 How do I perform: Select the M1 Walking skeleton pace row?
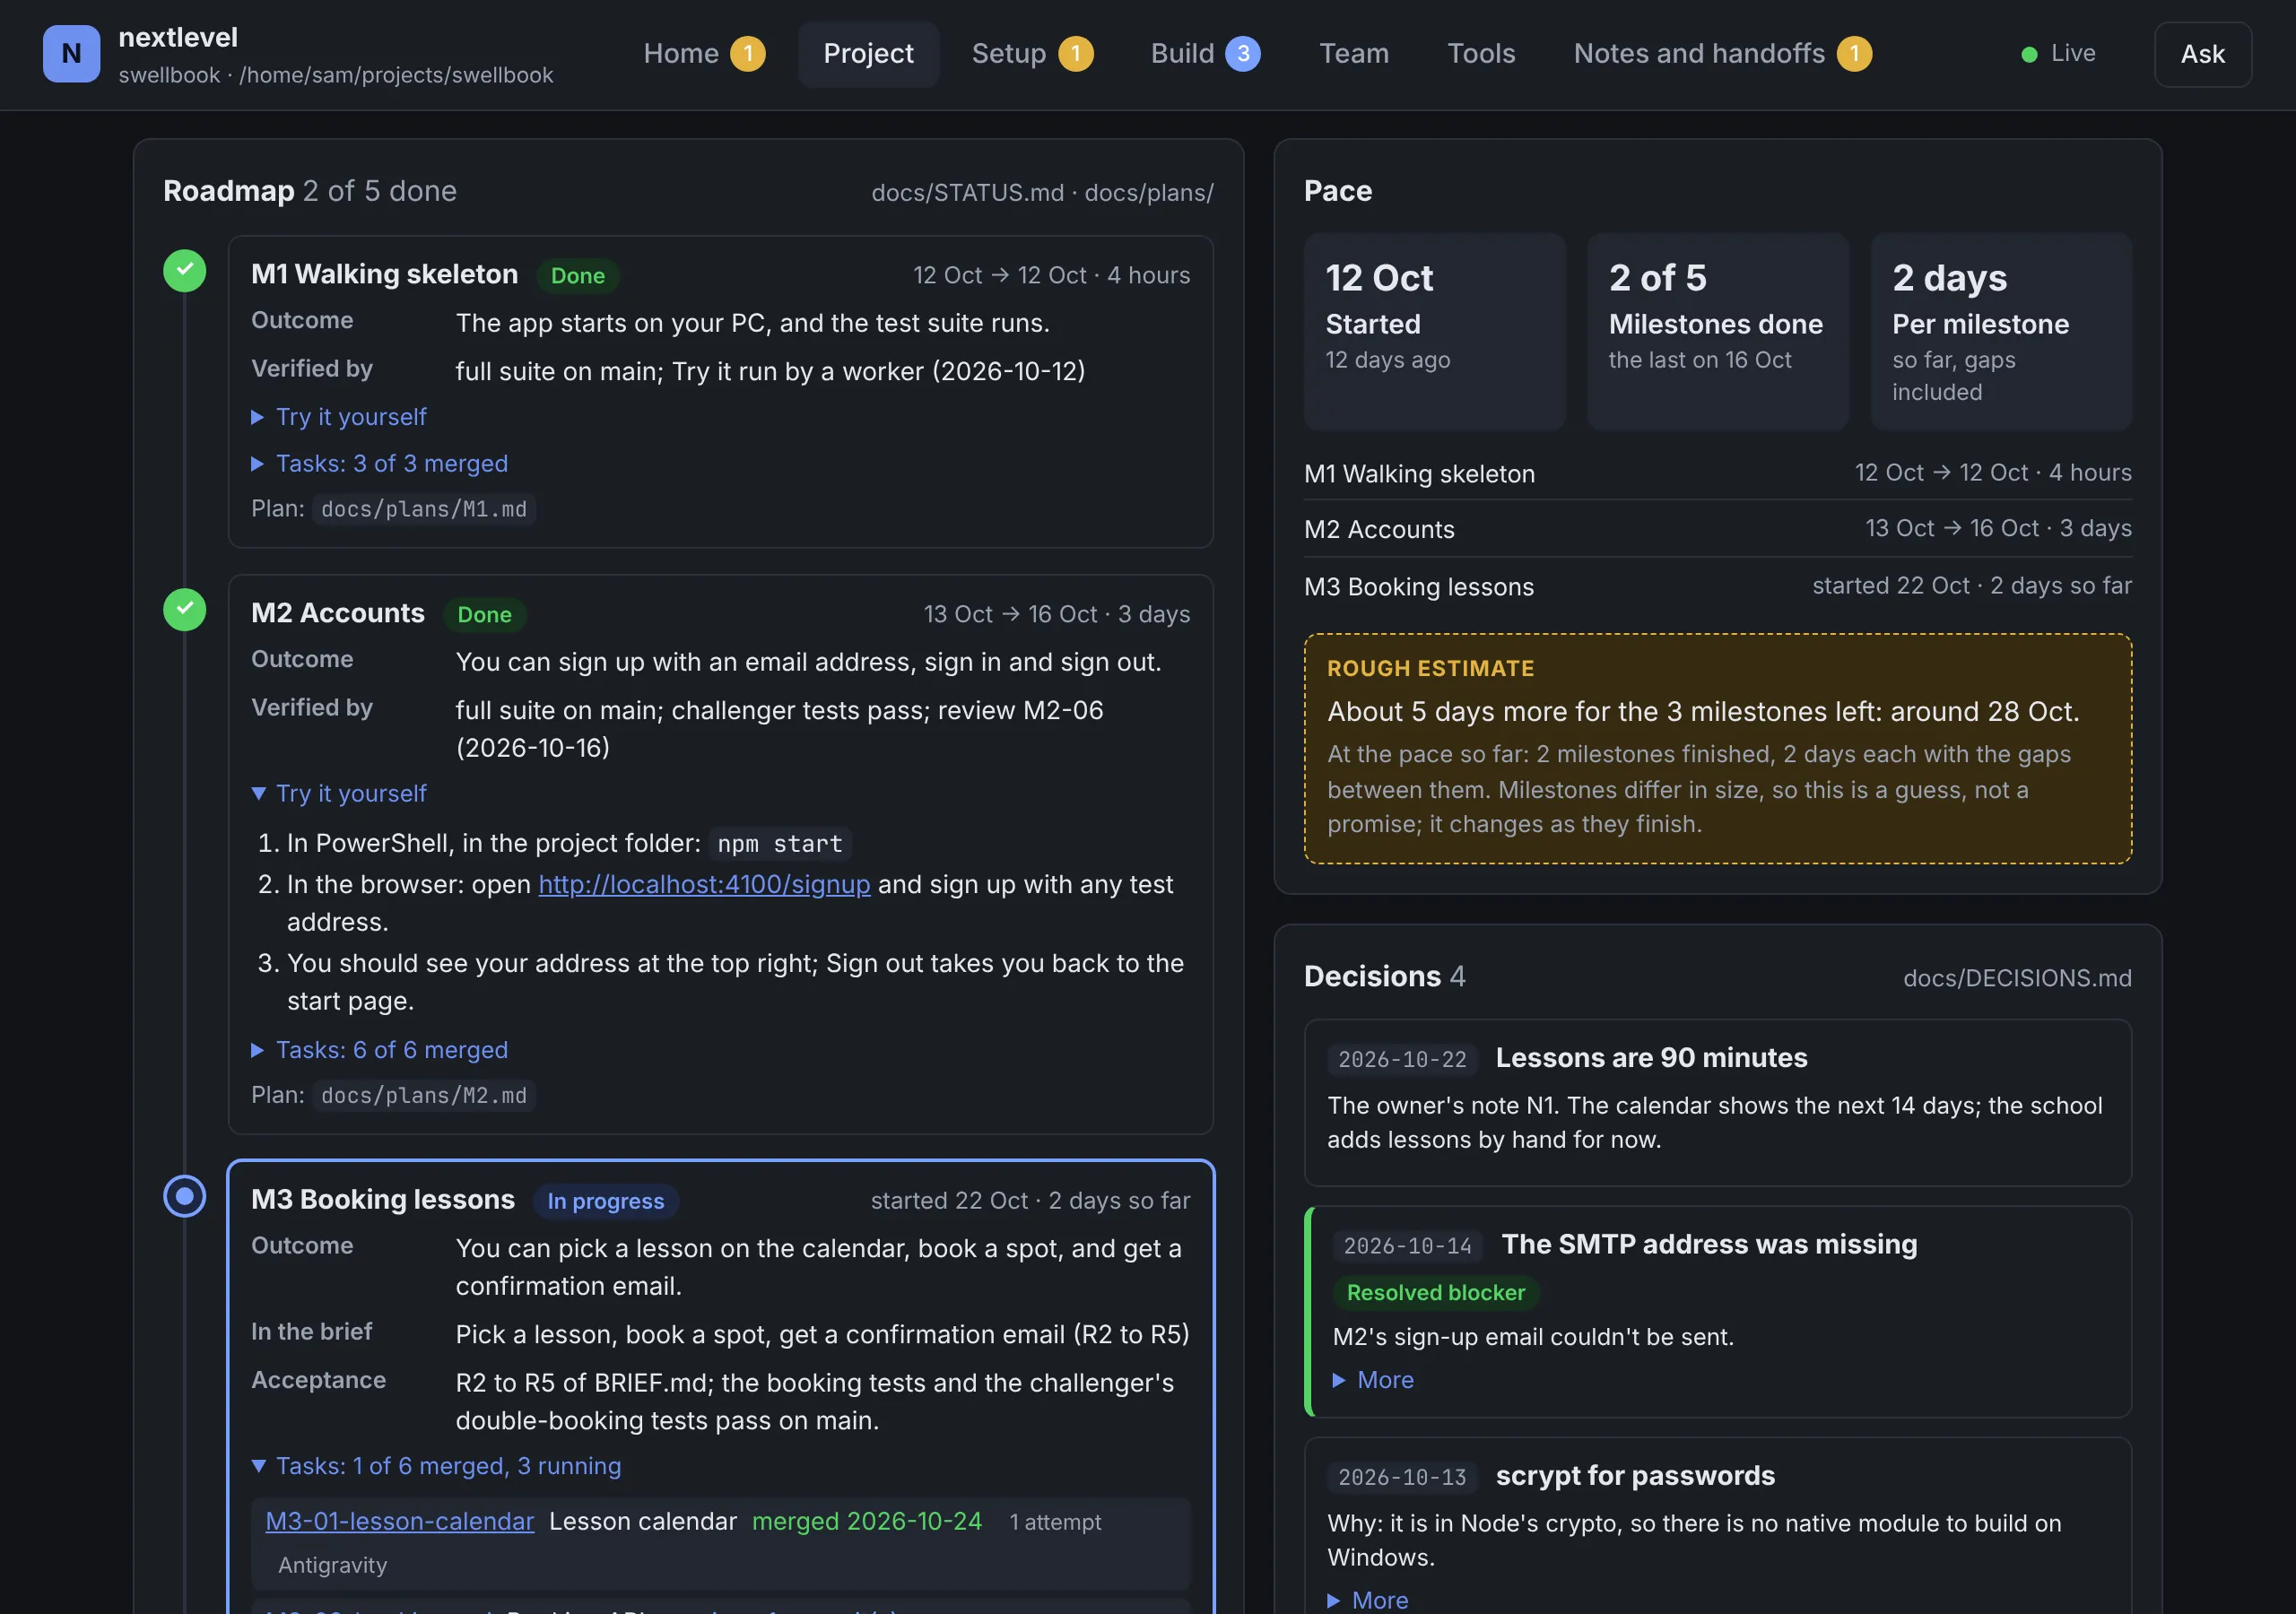1717,473
